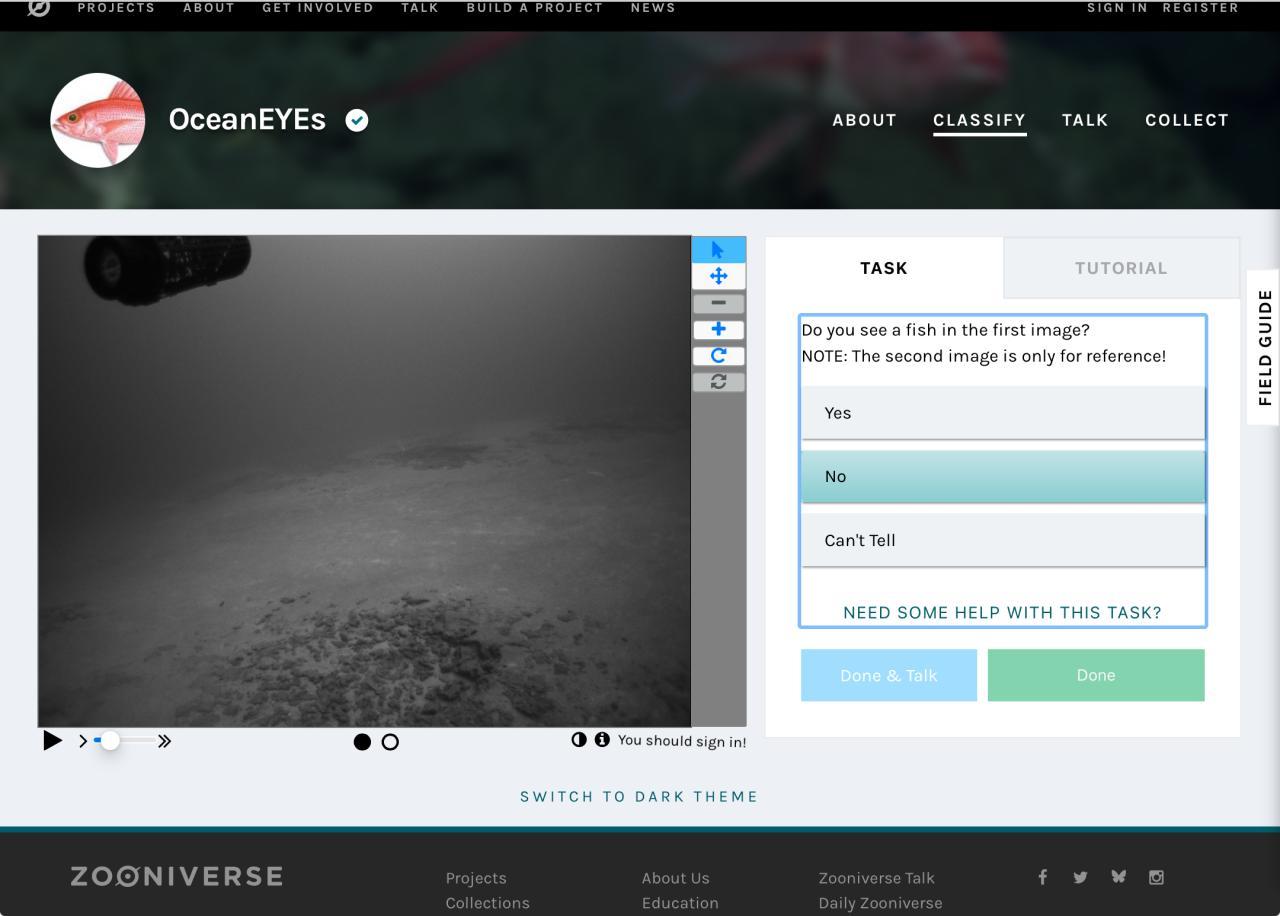Click Need Some Help With This Task
1280x916 pixels.
click(1003, 612)
